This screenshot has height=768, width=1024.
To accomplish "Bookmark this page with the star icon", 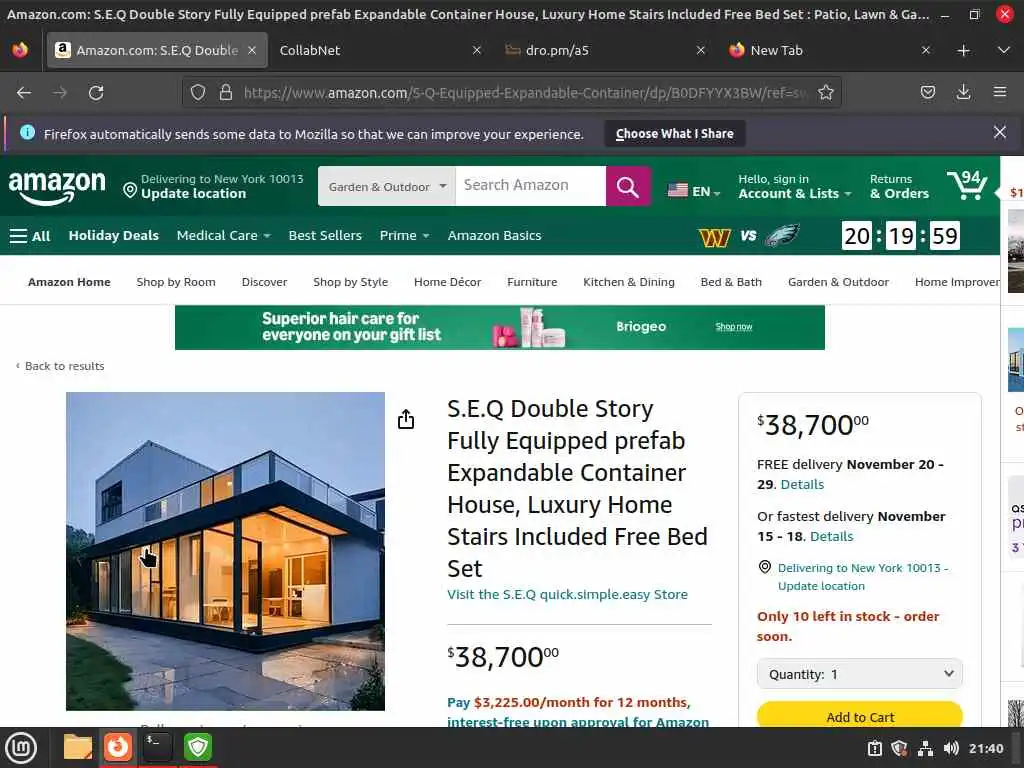I will pos(825,93).
